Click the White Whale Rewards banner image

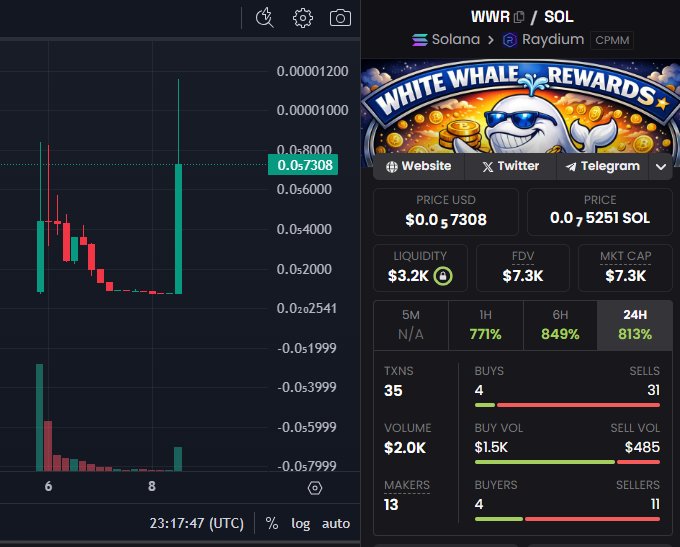[520, 106]
